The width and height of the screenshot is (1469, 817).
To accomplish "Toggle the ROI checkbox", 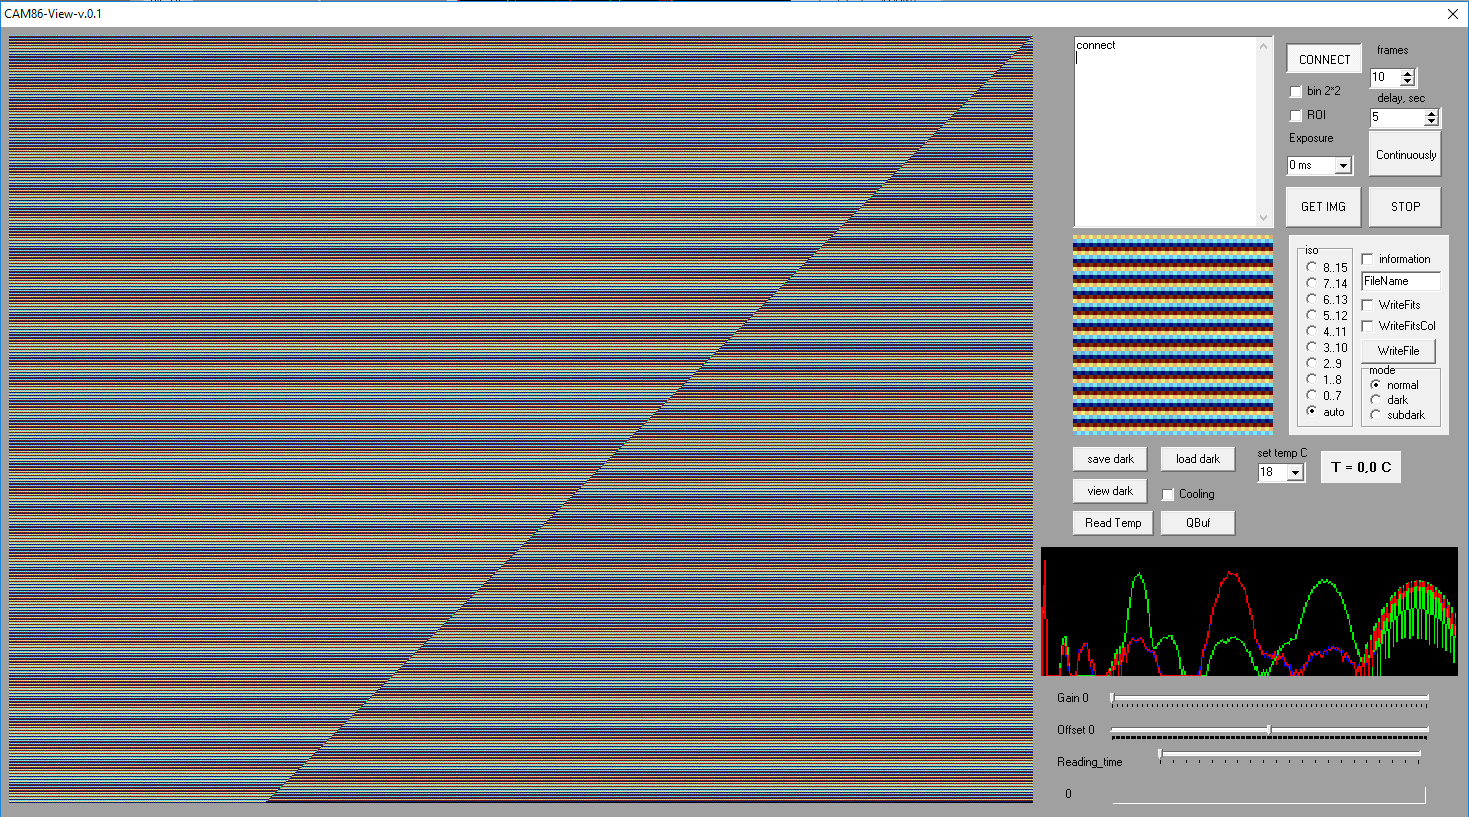I will point(1296,115).
